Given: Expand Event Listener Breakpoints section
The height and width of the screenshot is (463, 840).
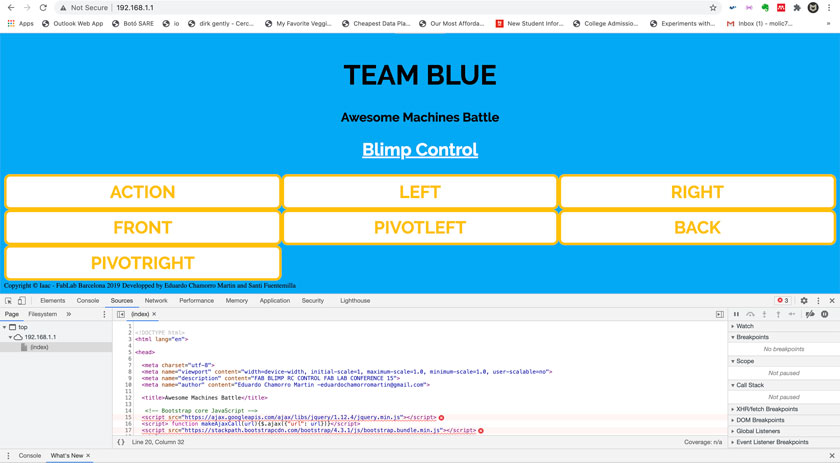Looking at the screenshot, I should pos(771,442).
